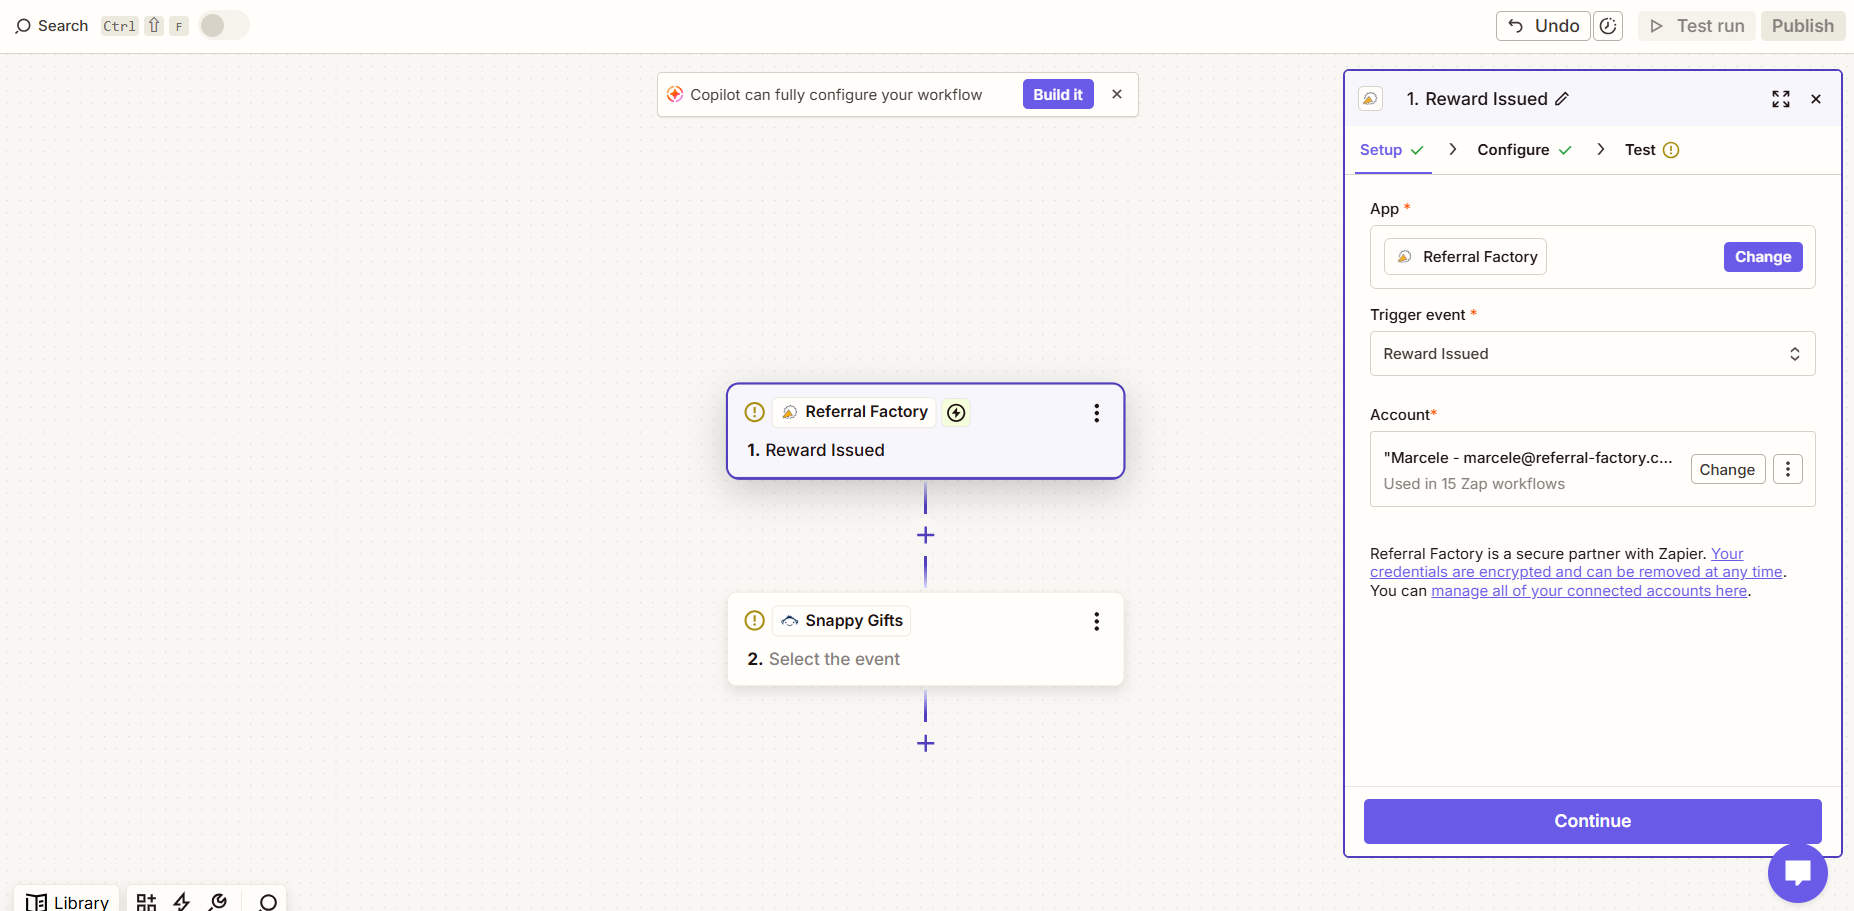
Task: Switch to the Configure tab
Action: coord(1524,150)
